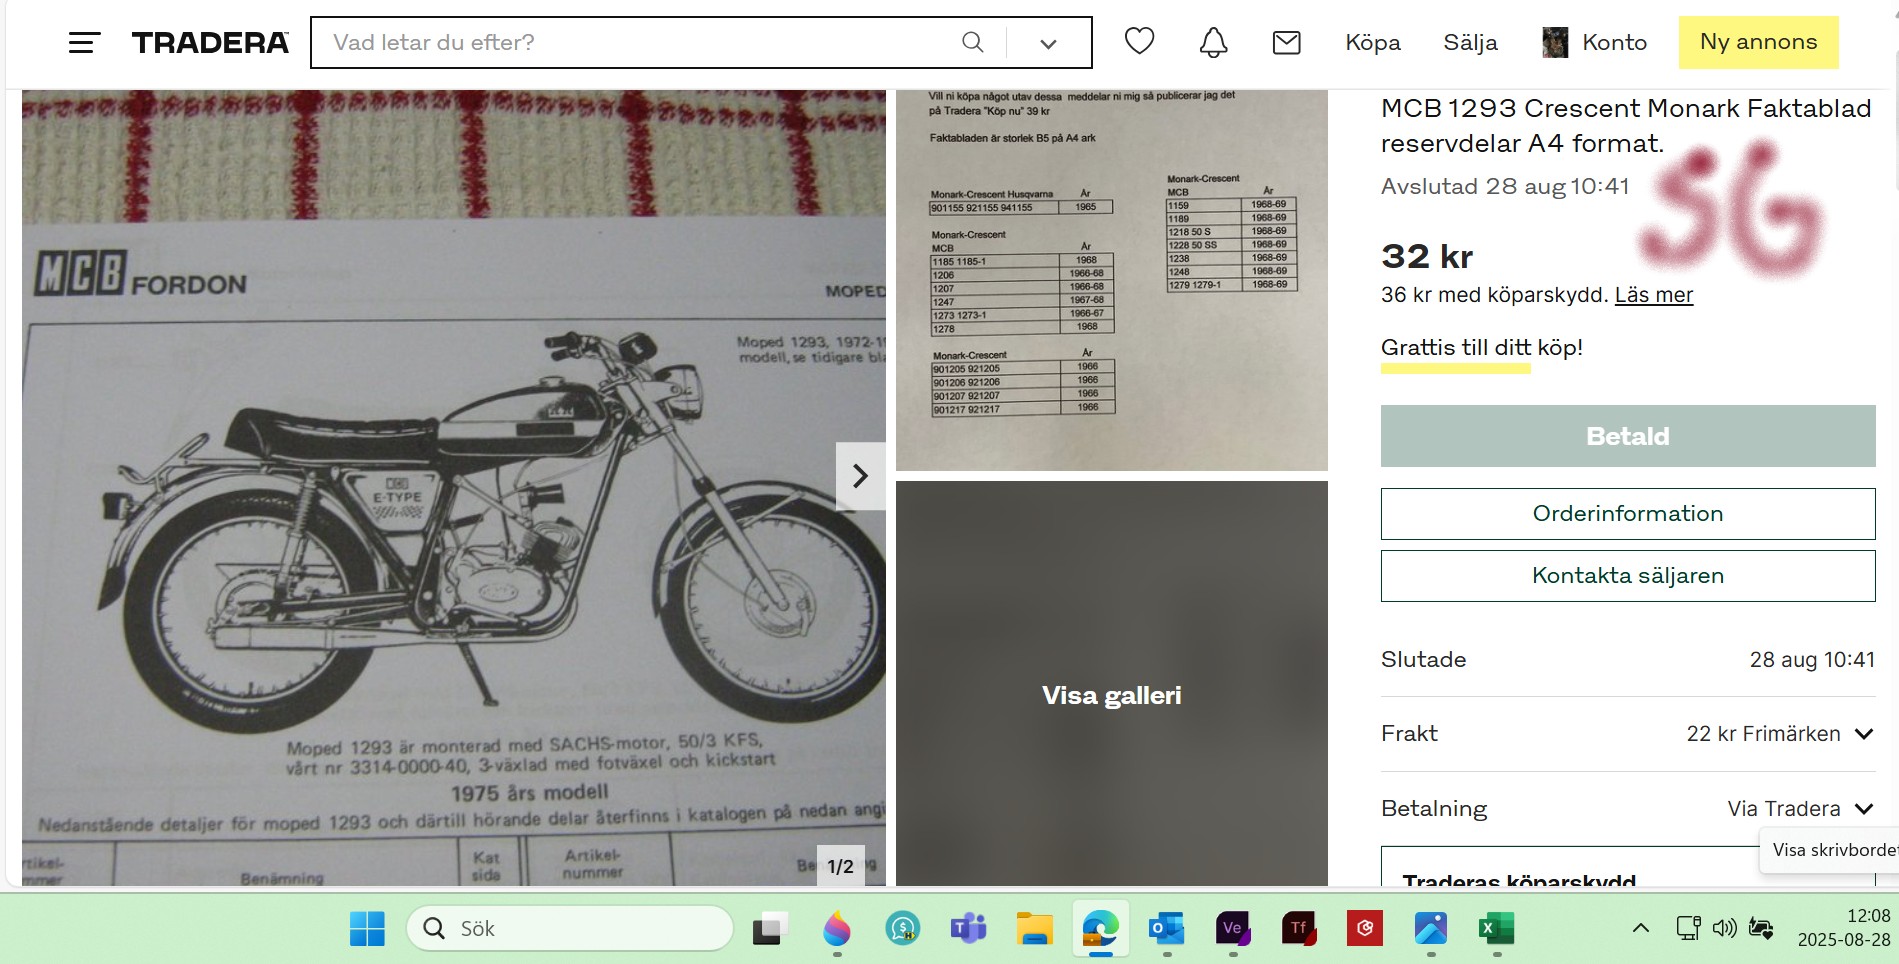Click the taskbar Sök search box

click(570, 929)
